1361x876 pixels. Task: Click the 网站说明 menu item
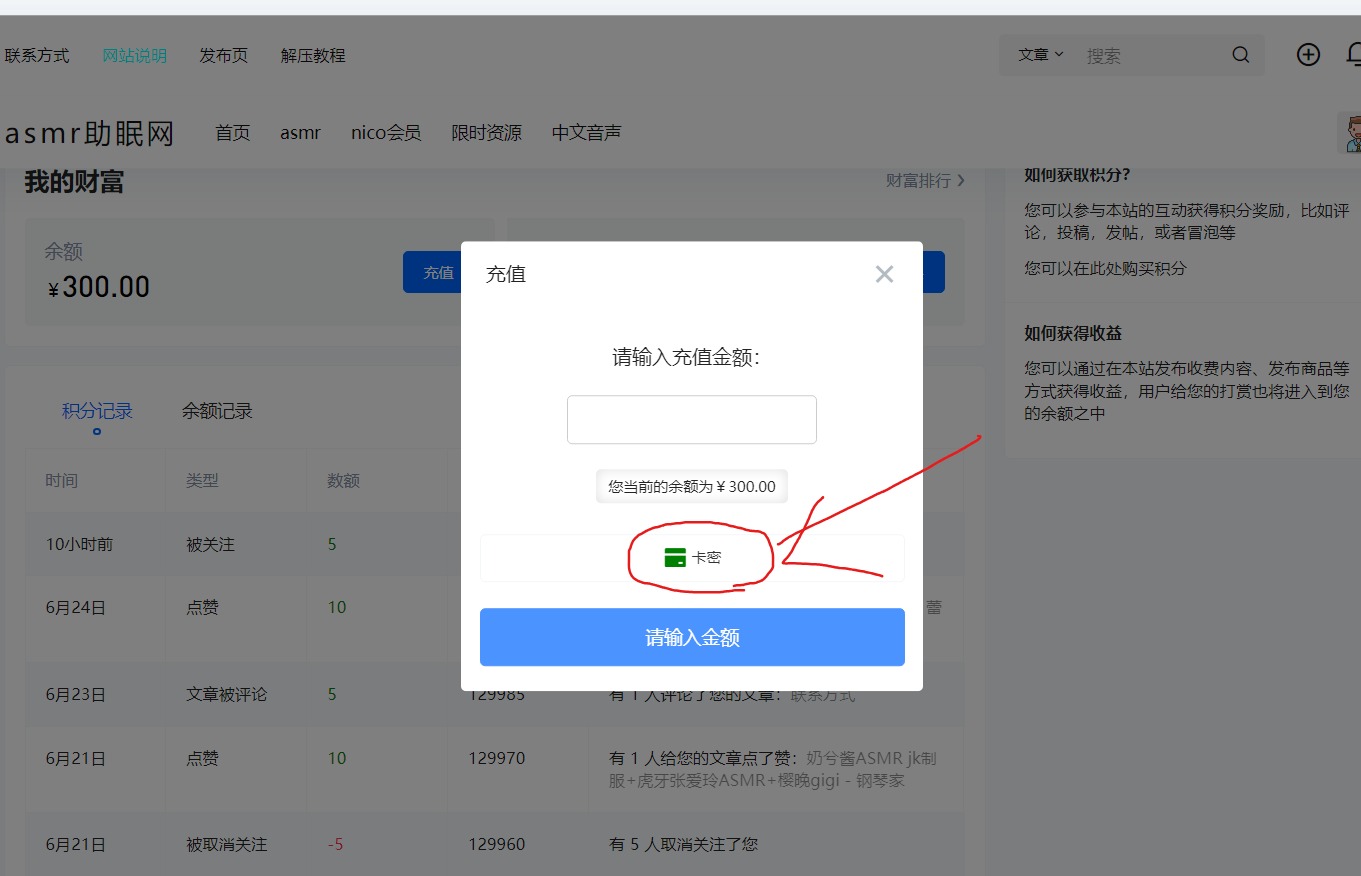135,56
